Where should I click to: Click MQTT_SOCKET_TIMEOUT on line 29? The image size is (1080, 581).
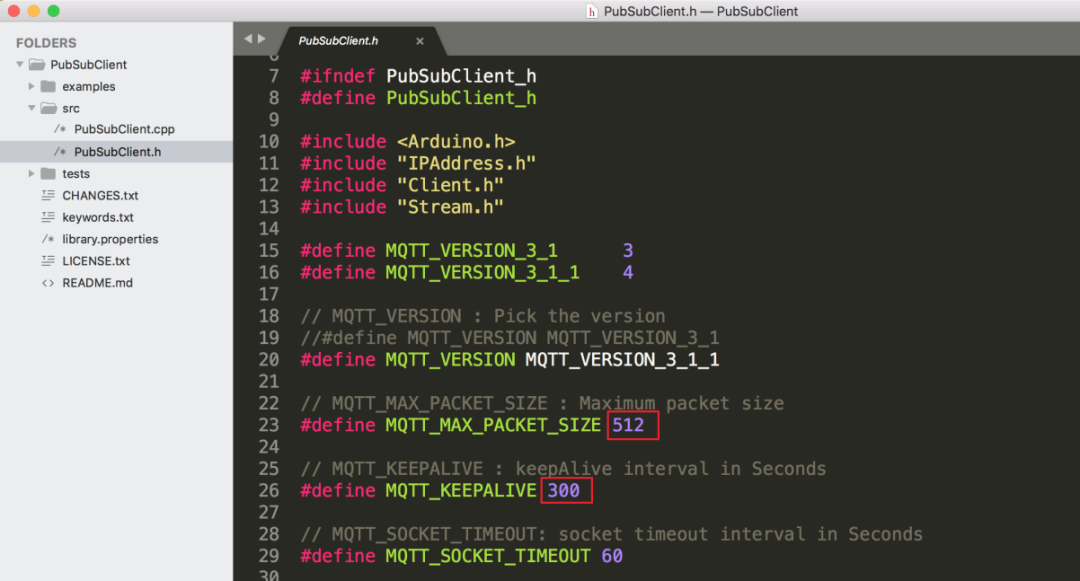pos(488,556)
